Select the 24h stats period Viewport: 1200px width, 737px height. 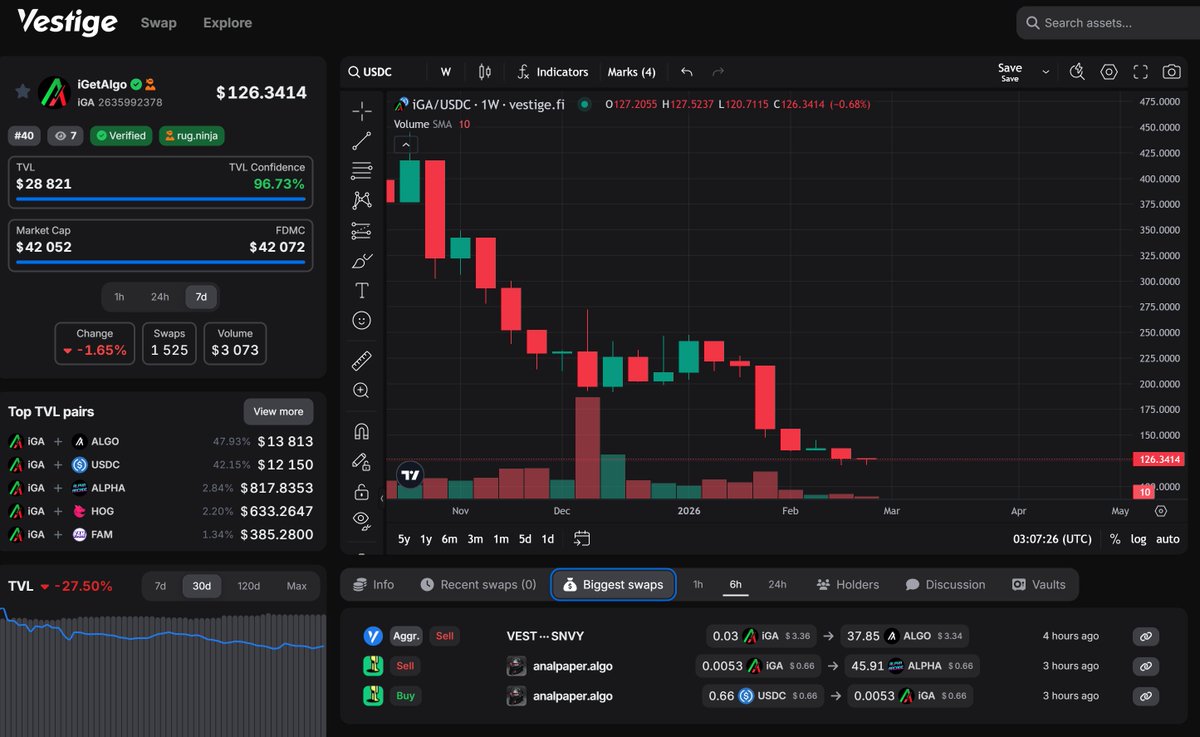[x=160, y=297]
